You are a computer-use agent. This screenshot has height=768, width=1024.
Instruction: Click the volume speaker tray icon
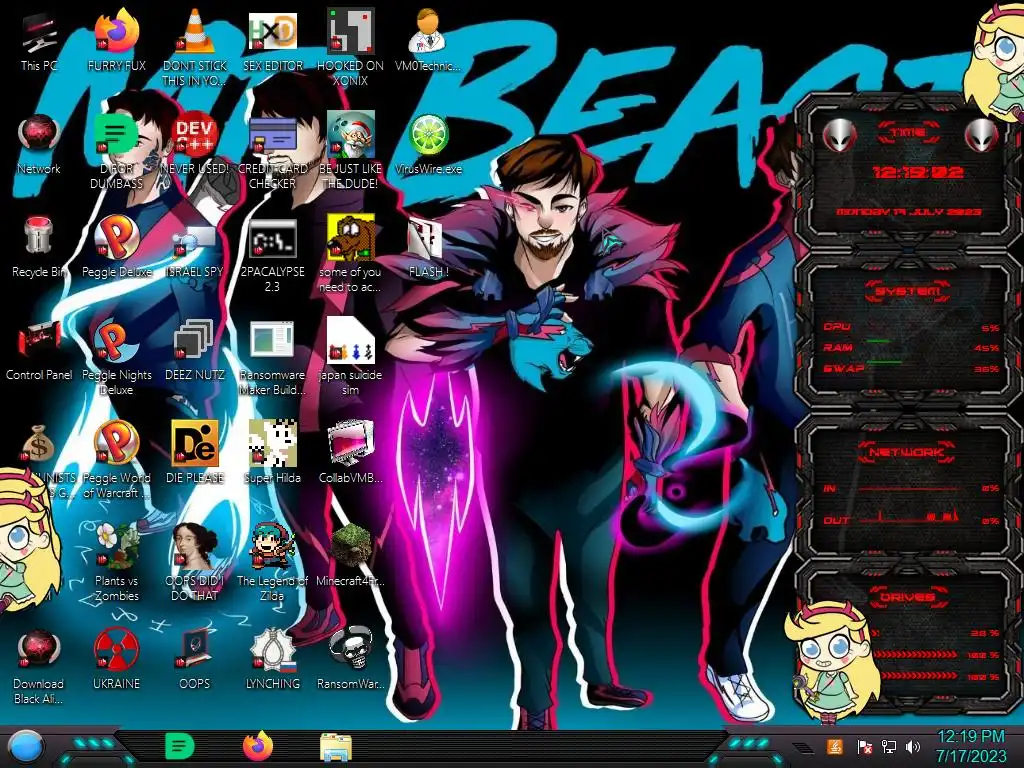click(x=913, y=746)
